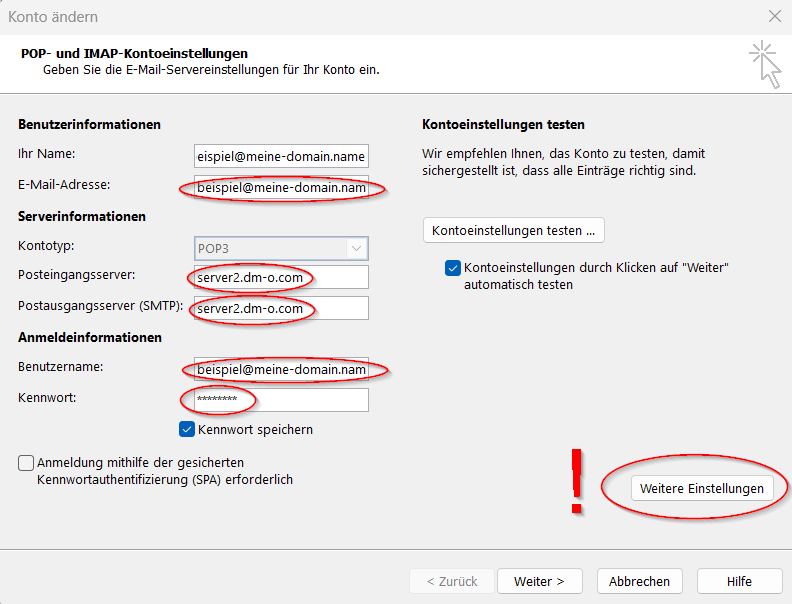Focus the Ihr Name input field
Viewport: 792px width, 604px height.
click(x=281, y=156)
